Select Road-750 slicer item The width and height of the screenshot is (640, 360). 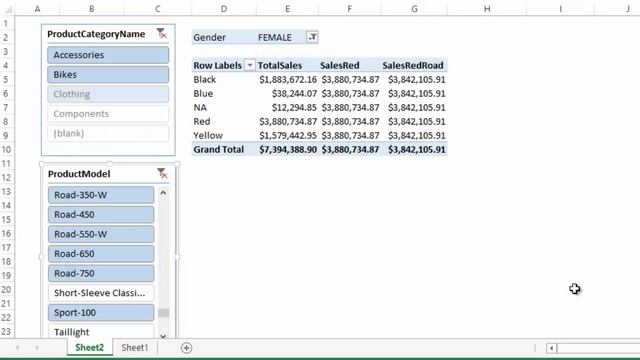tap(101, 273)
